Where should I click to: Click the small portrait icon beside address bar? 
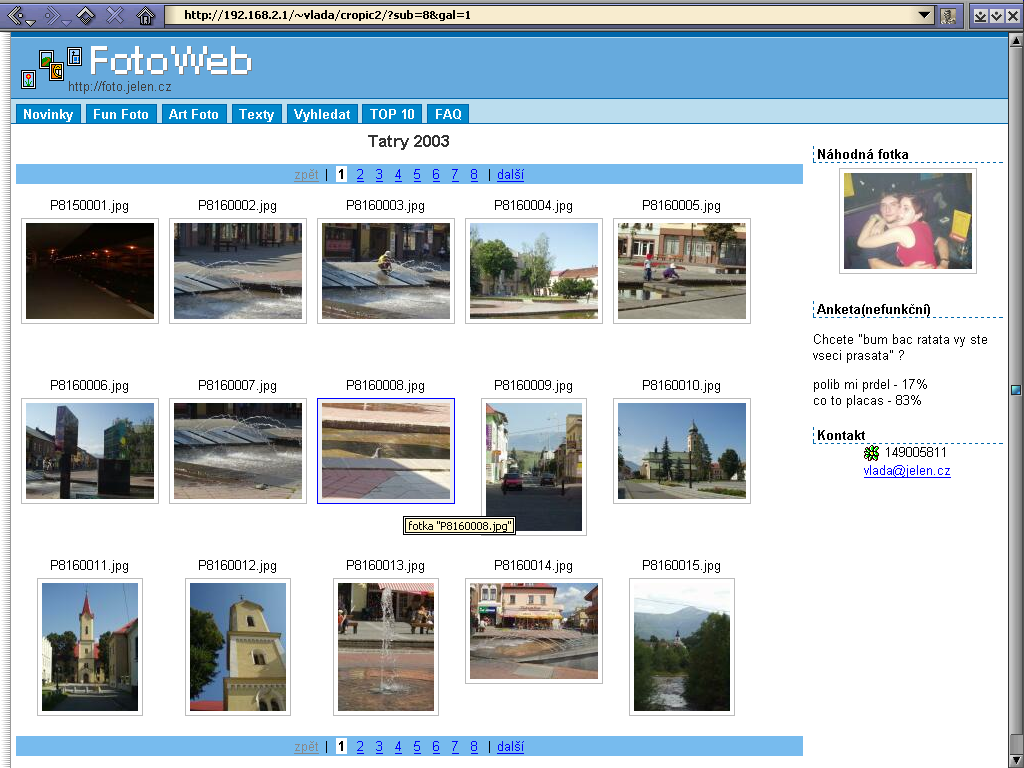948,15
